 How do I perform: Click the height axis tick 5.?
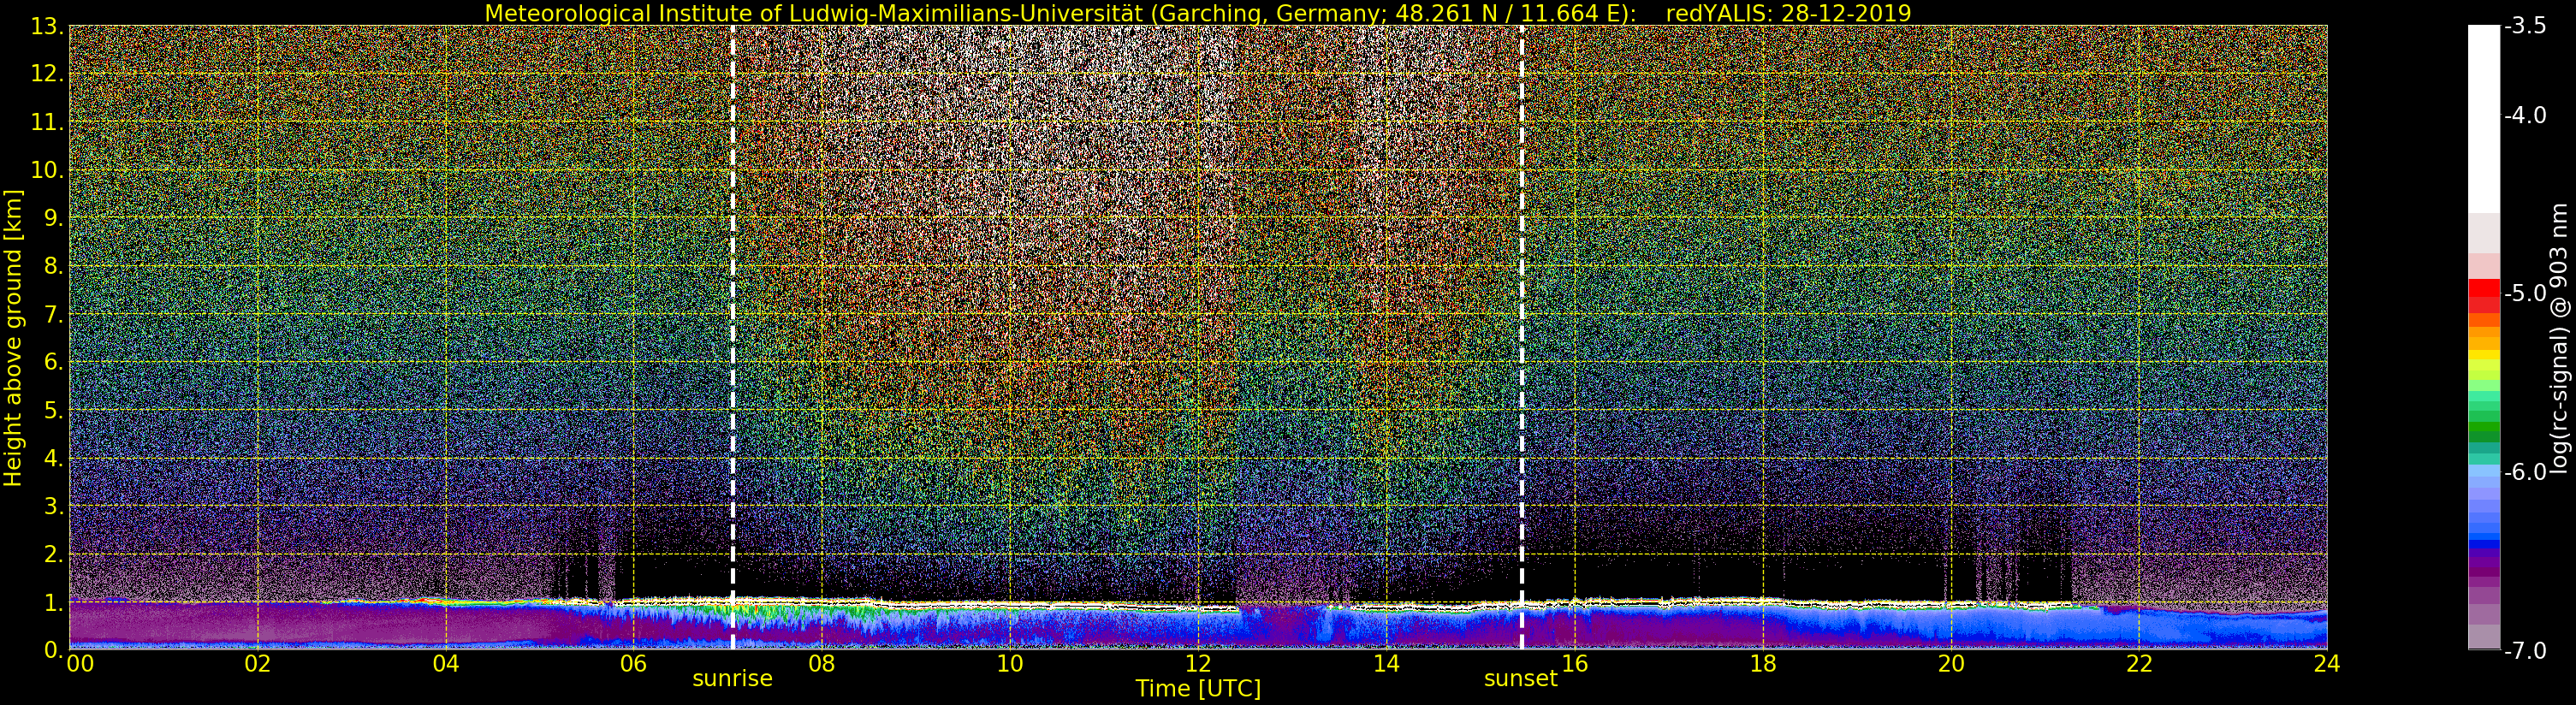point(54,410)
